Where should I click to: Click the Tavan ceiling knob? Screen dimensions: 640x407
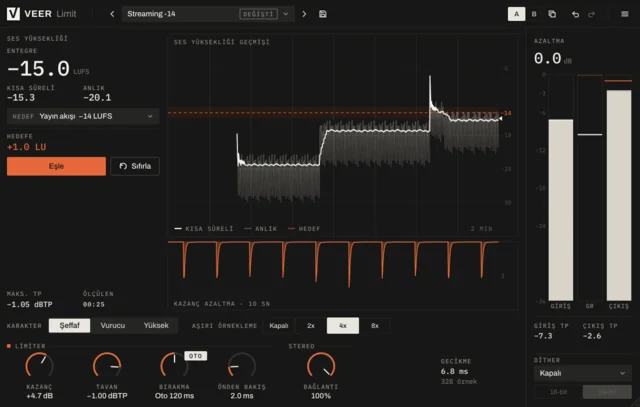(x=107, y=365)
